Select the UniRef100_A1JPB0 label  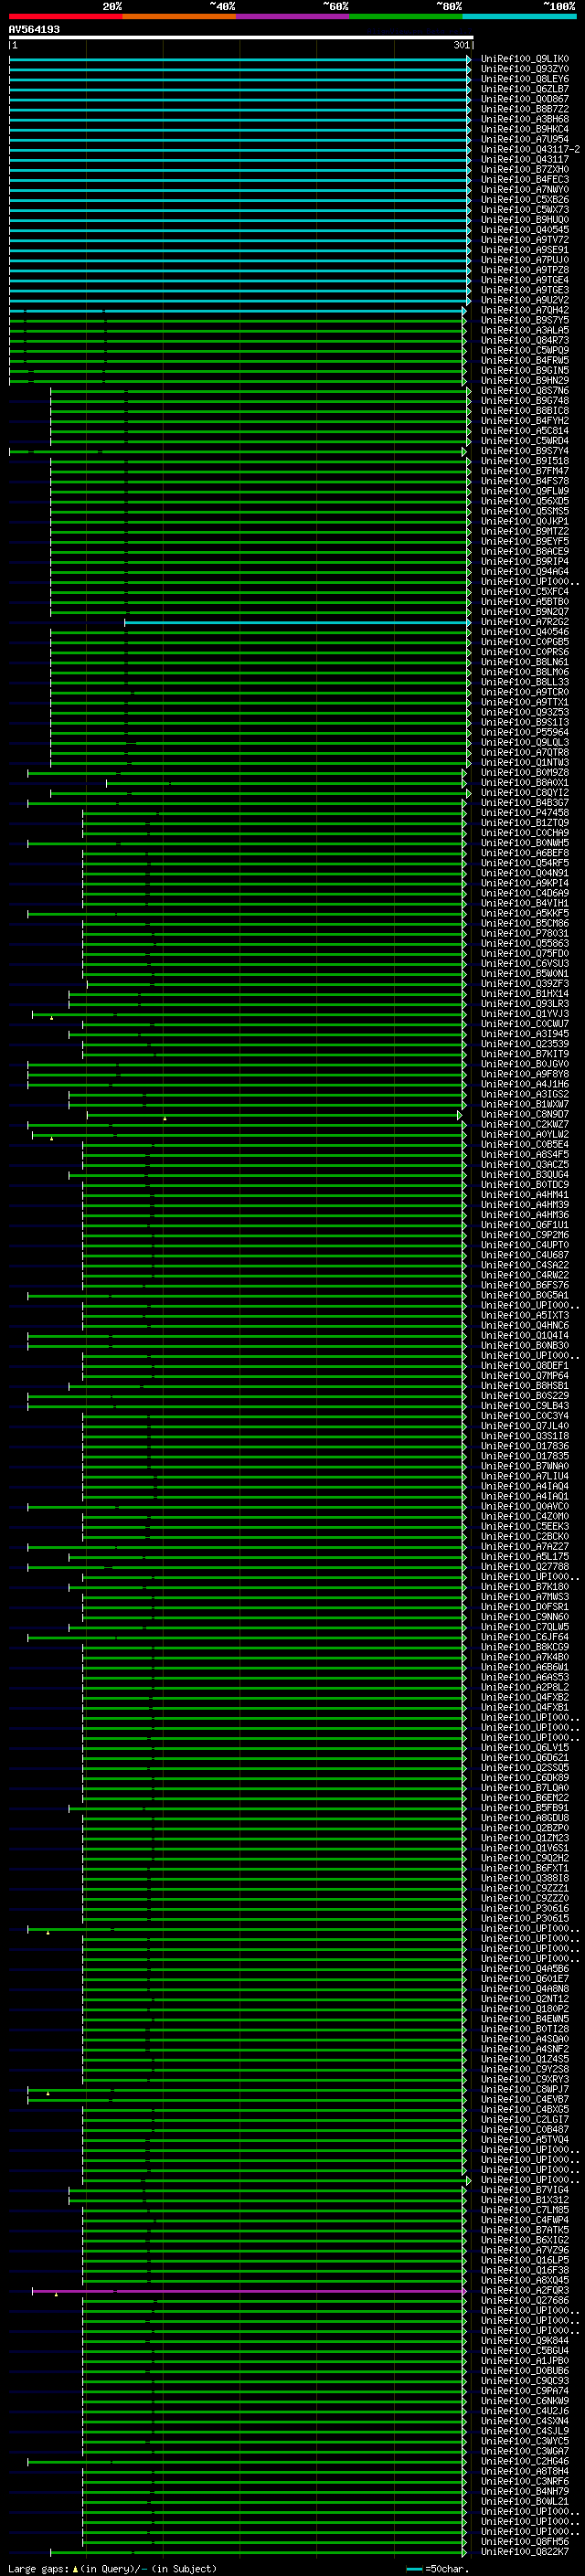[524, 2360]
